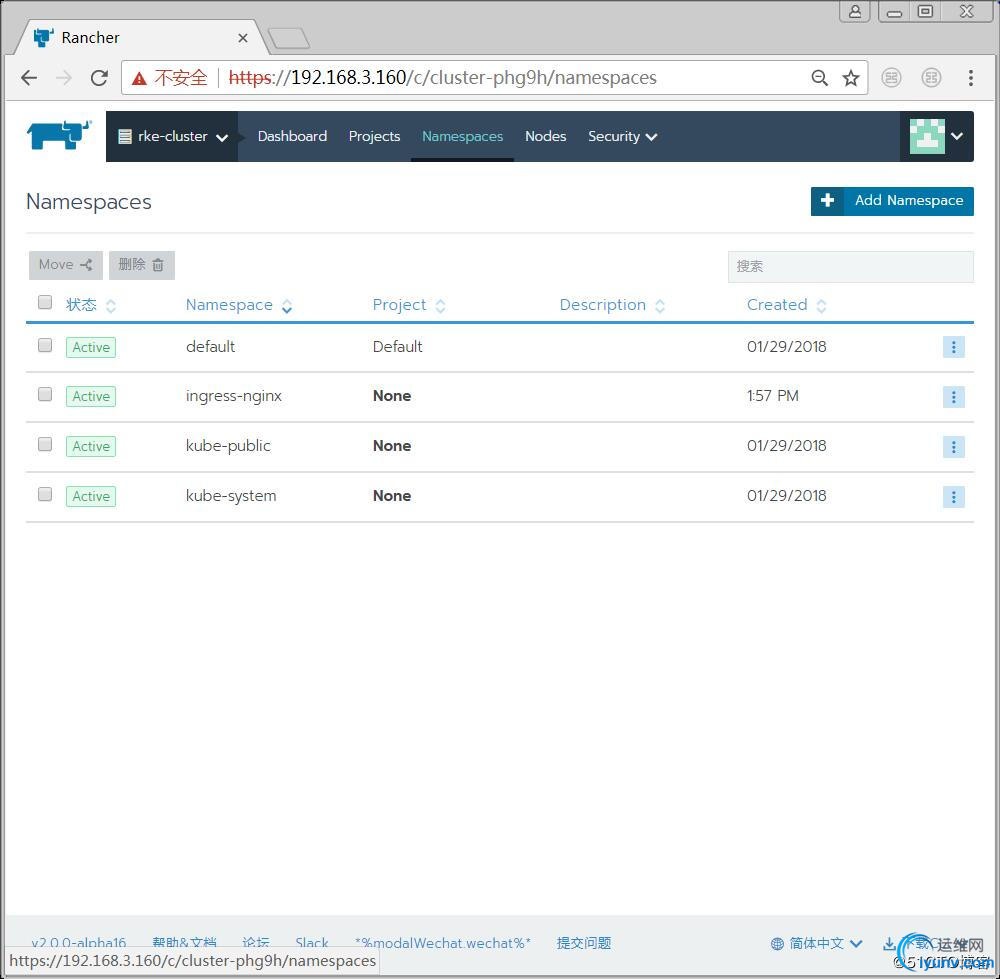The image size is (1000, 979).
Task: Click the browser back arrow
Action: point(29,78)
